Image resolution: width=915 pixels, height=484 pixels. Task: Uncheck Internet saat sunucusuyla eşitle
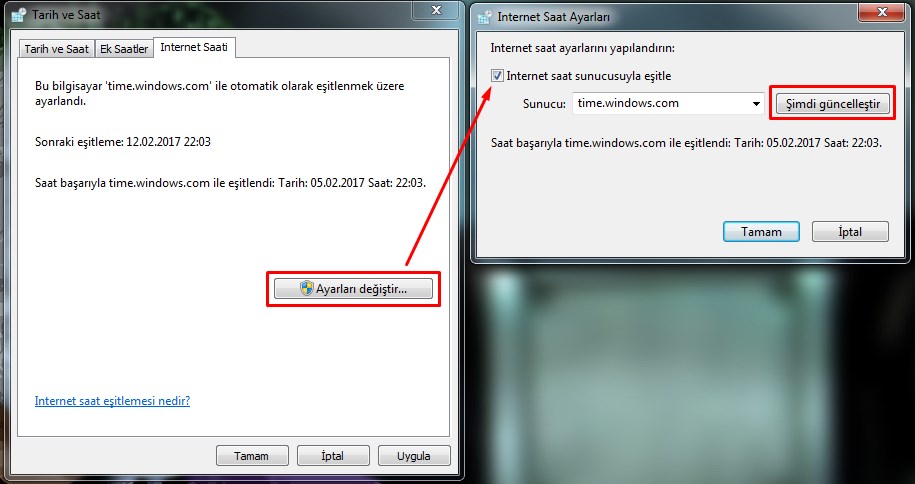498,75
